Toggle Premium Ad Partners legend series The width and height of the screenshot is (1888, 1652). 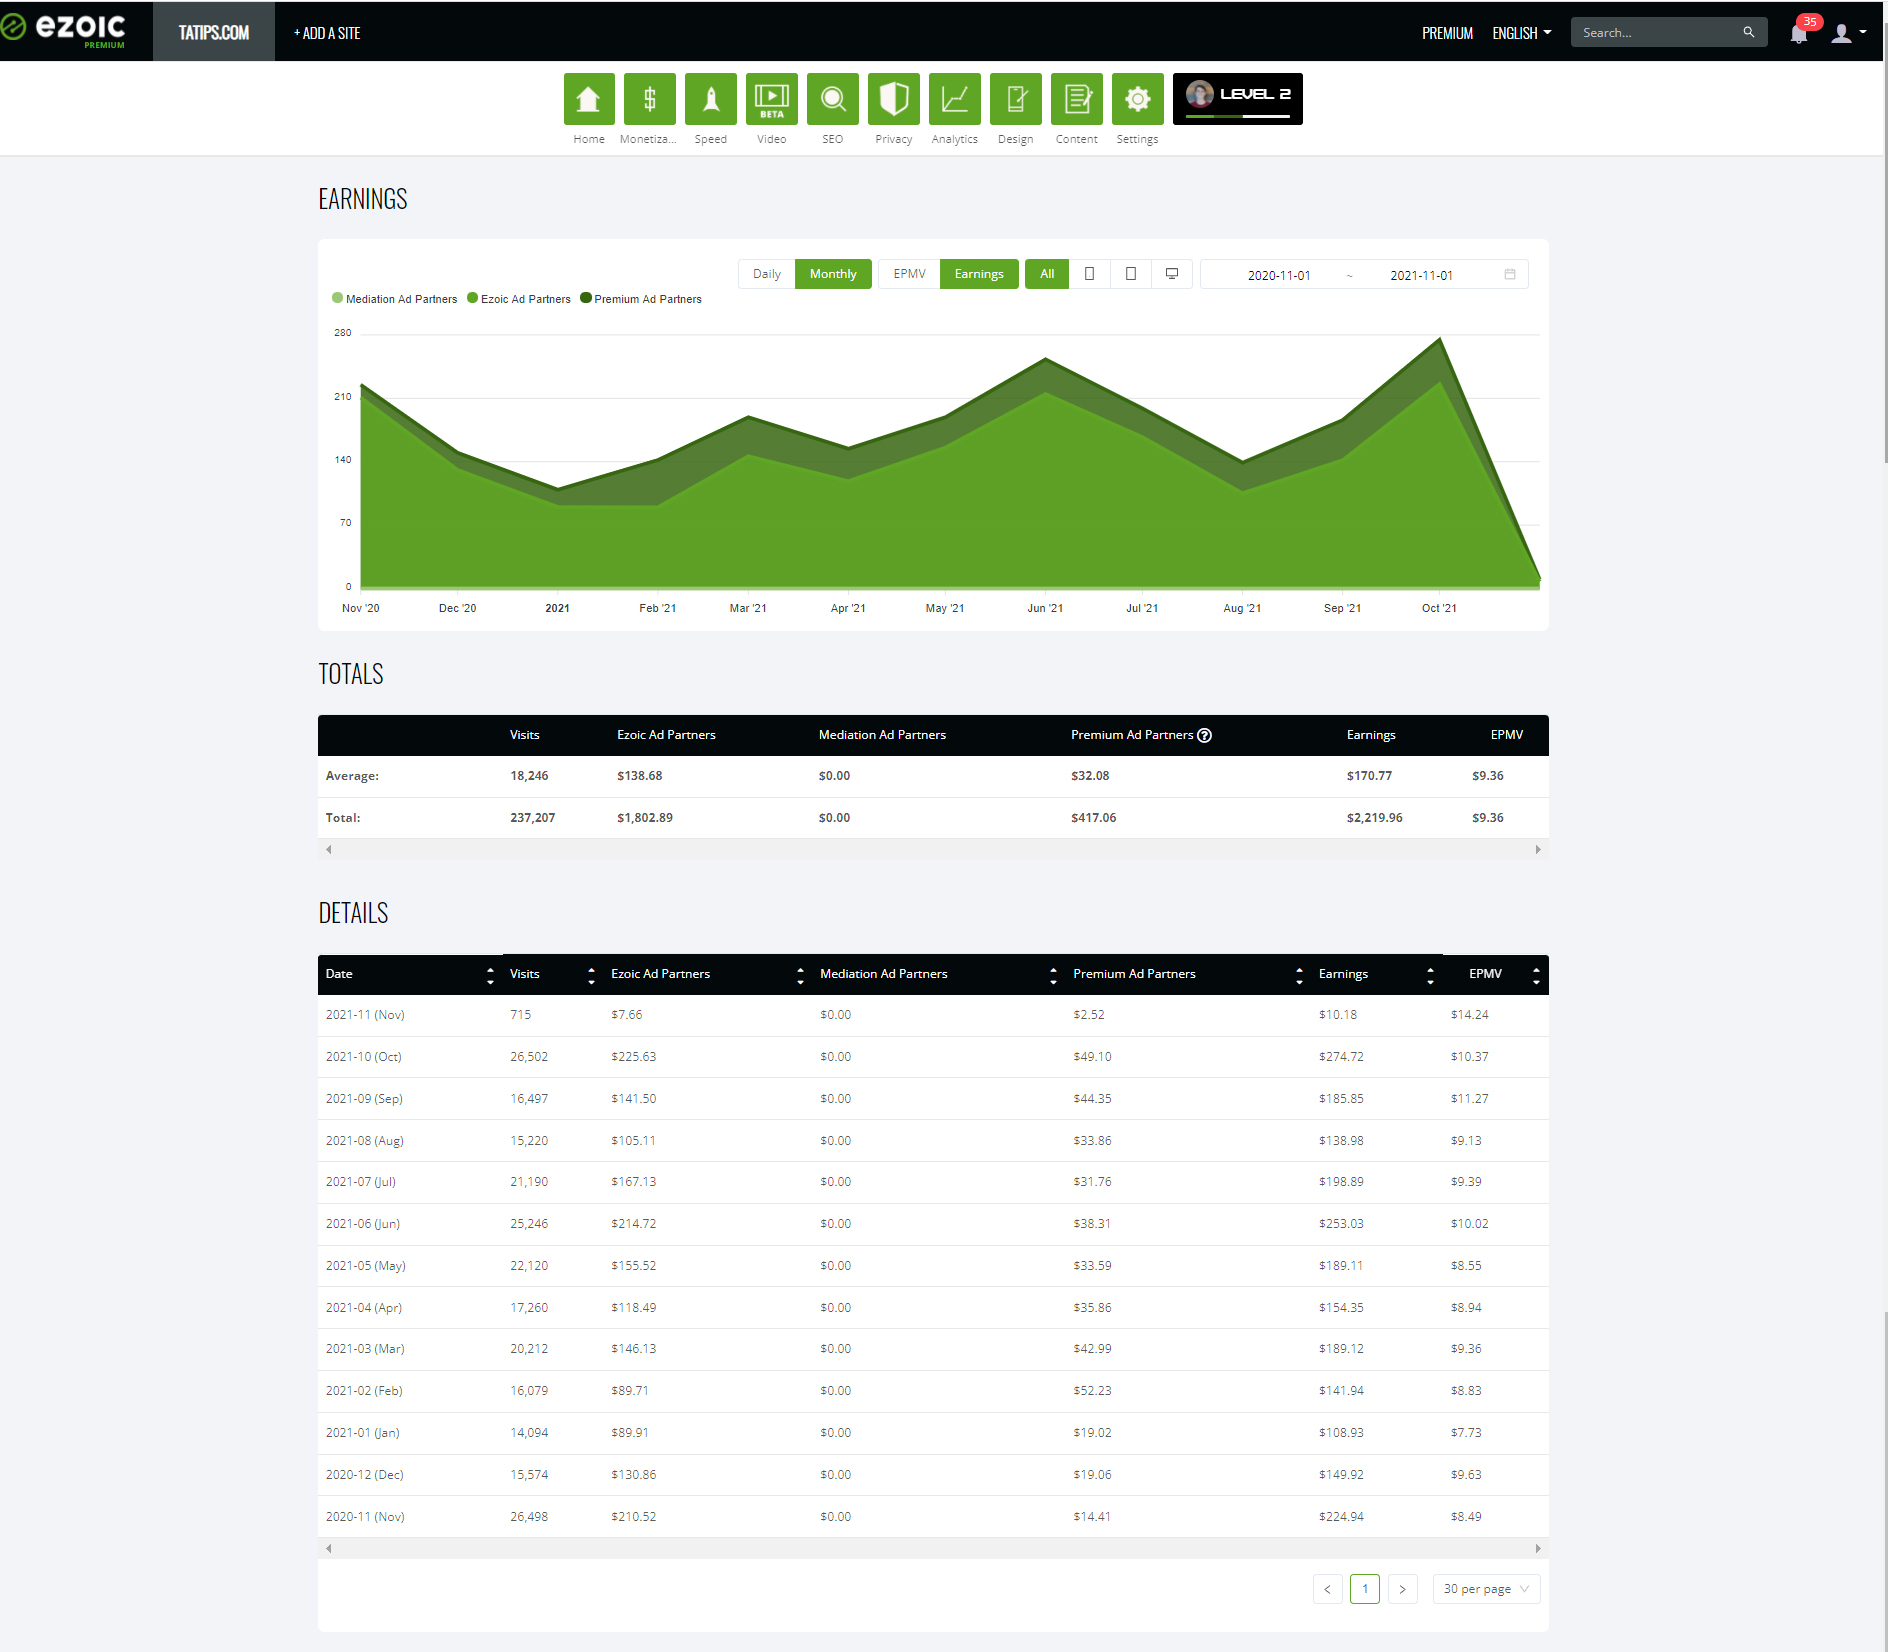point(641,299)
